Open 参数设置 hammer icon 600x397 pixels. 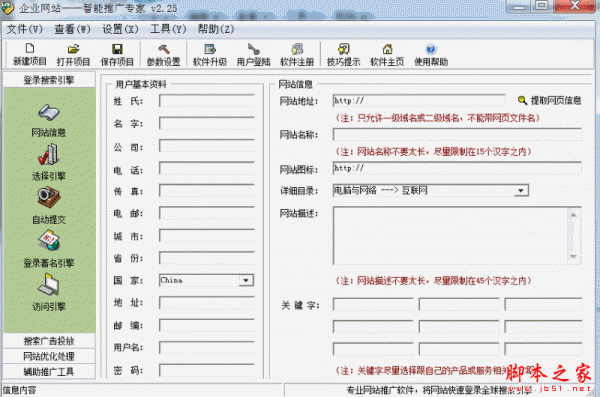pyautogui.click(x=164, y=49)
